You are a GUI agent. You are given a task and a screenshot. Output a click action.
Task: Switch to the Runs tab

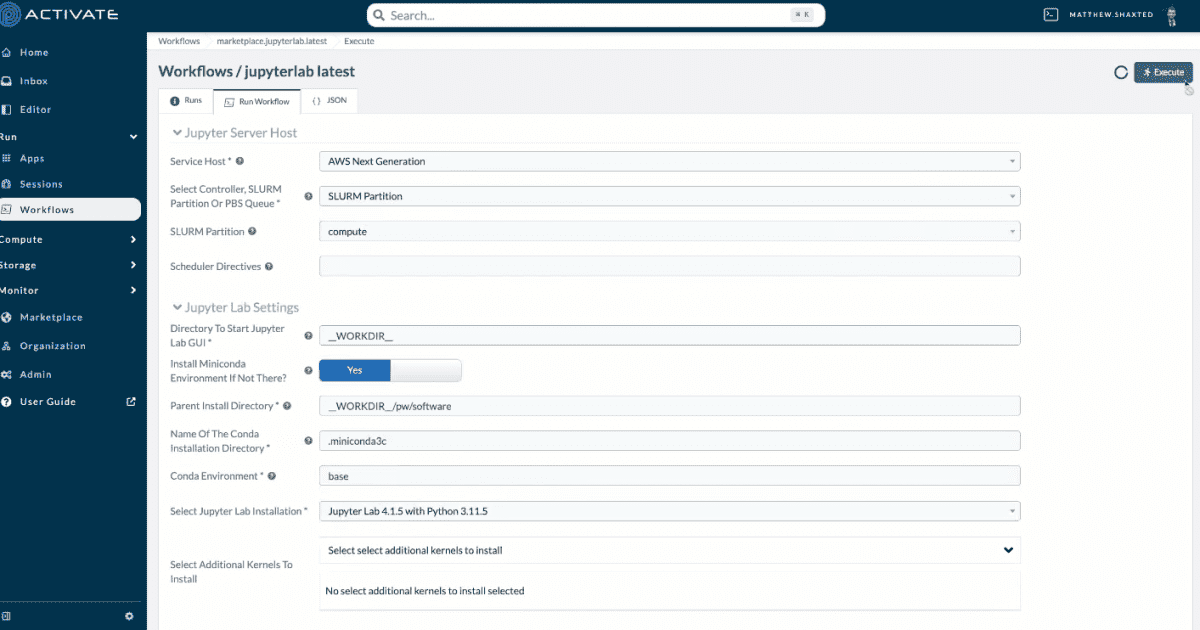point(186,101)
